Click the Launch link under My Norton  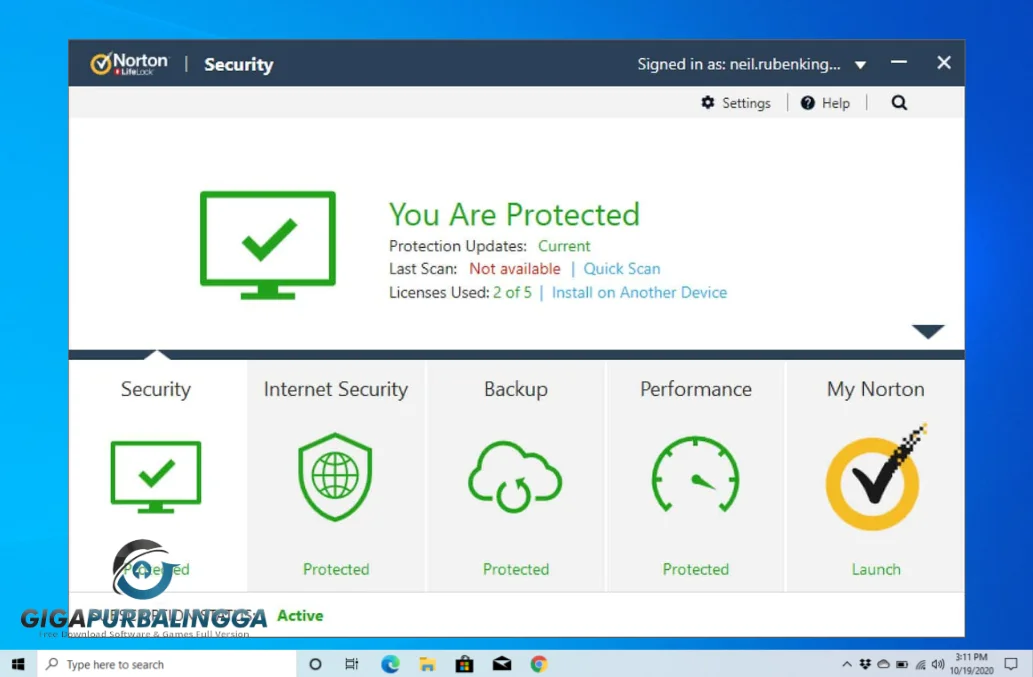click(x=876, y=569)
